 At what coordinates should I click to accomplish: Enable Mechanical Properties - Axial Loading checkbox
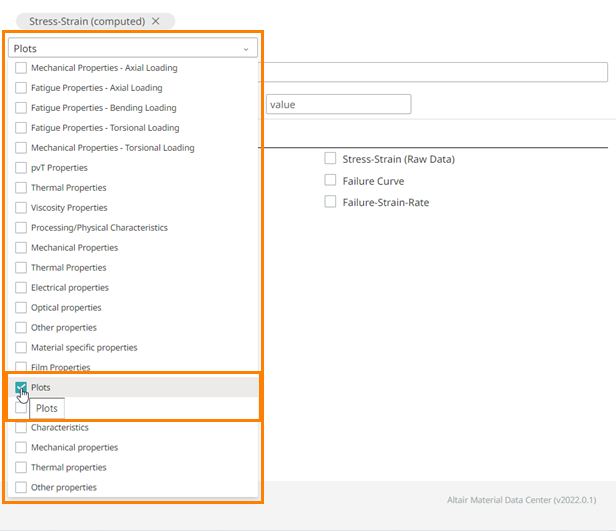click(x=21, y=68)
